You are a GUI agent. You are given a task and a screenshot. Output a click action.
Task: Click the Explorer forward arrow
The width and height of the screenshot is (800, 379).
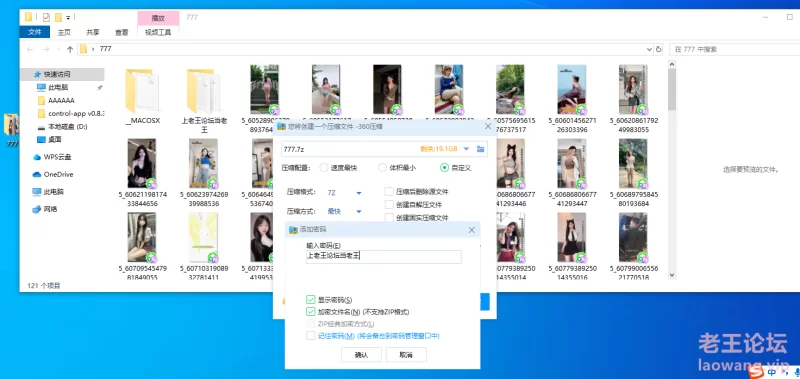tap(46, 49)
